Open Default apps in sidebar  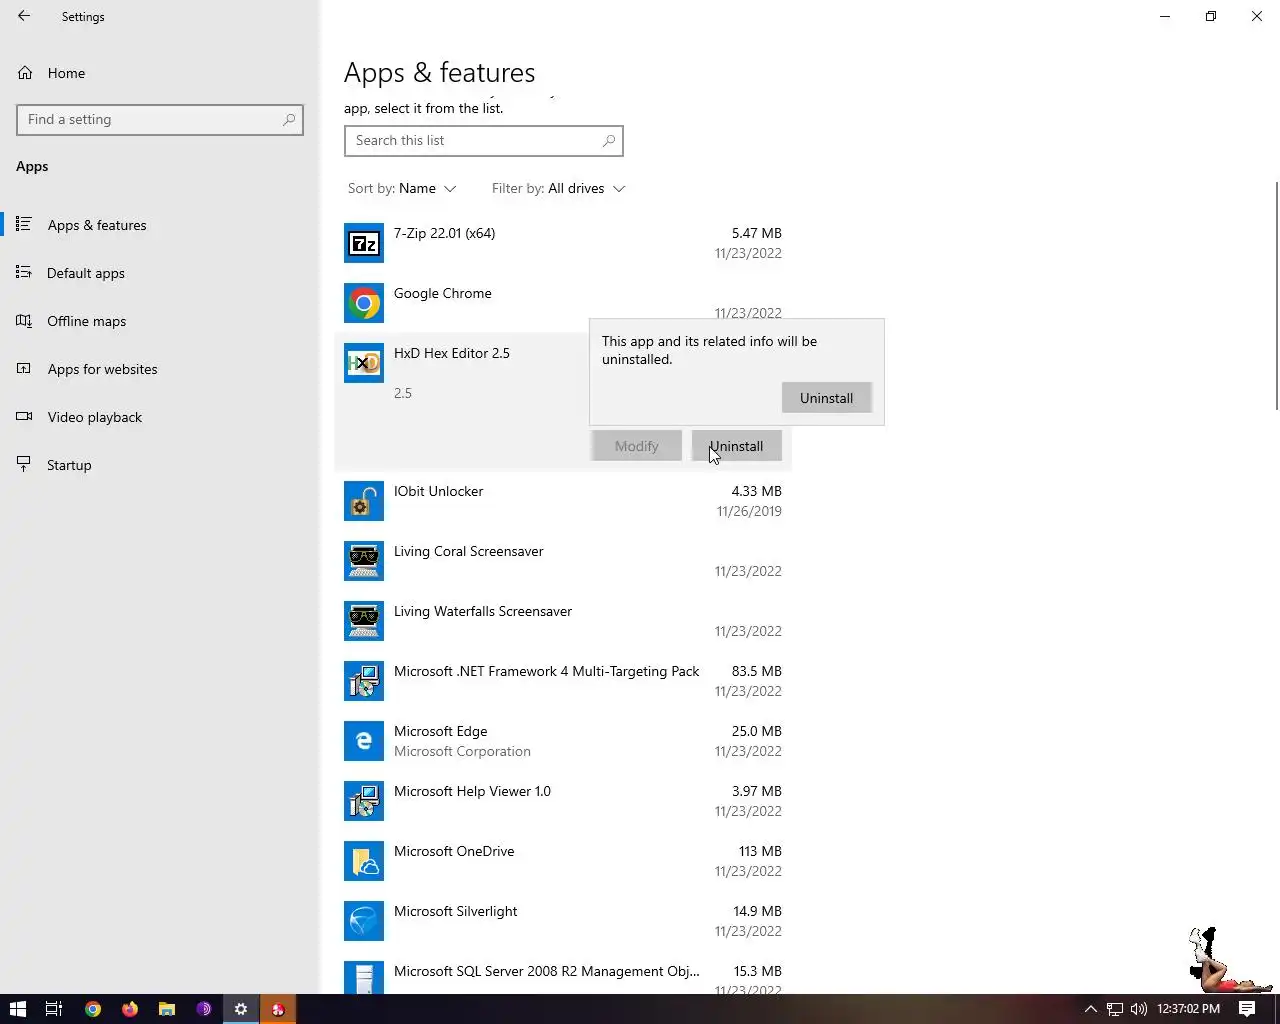click(86, 273)
